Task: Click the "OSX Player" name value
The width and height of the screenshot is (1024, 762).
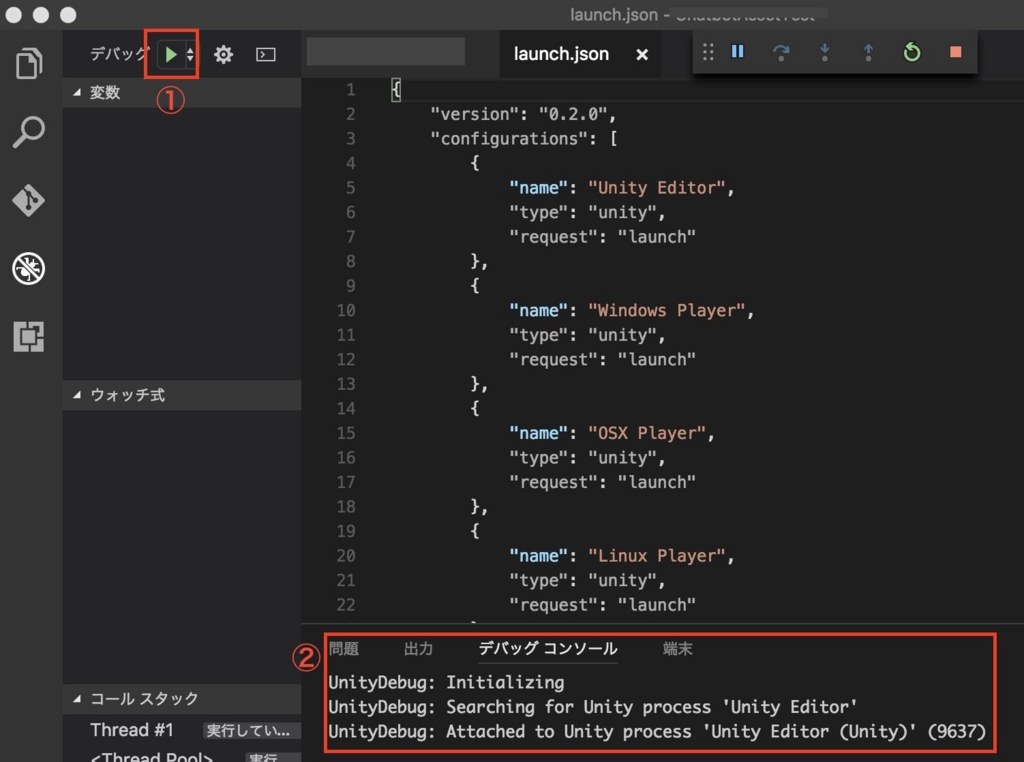Action: coord(647,433)
